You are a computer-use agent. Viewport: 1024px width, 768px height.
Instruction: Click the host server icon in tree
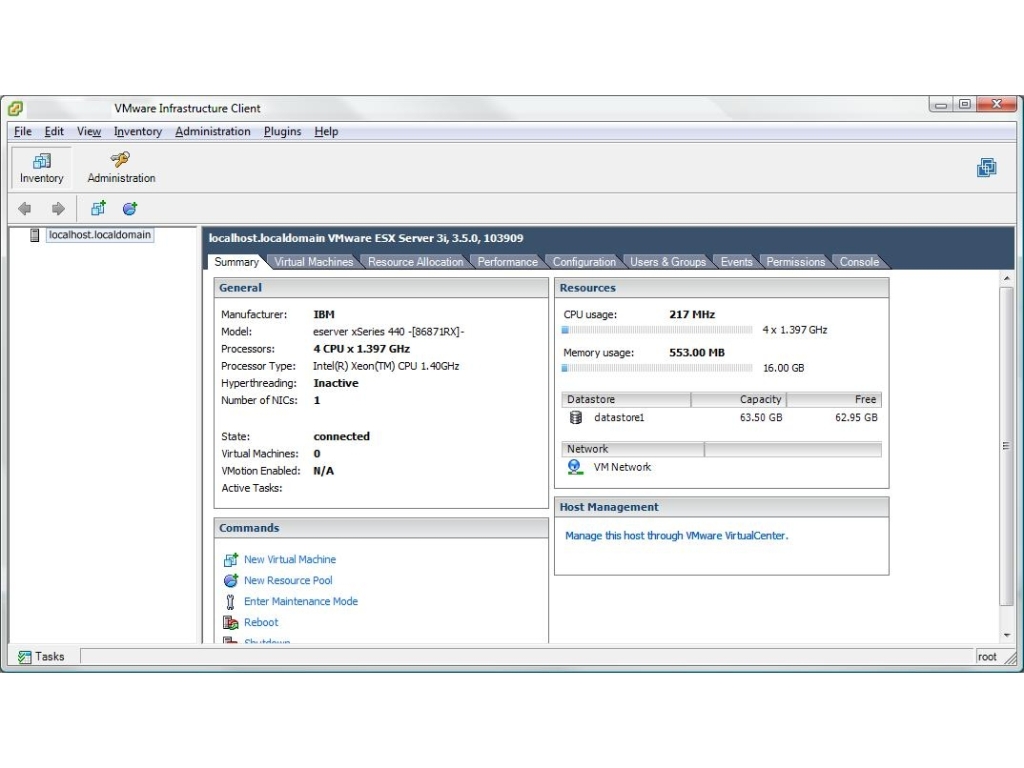click(35, 235)
